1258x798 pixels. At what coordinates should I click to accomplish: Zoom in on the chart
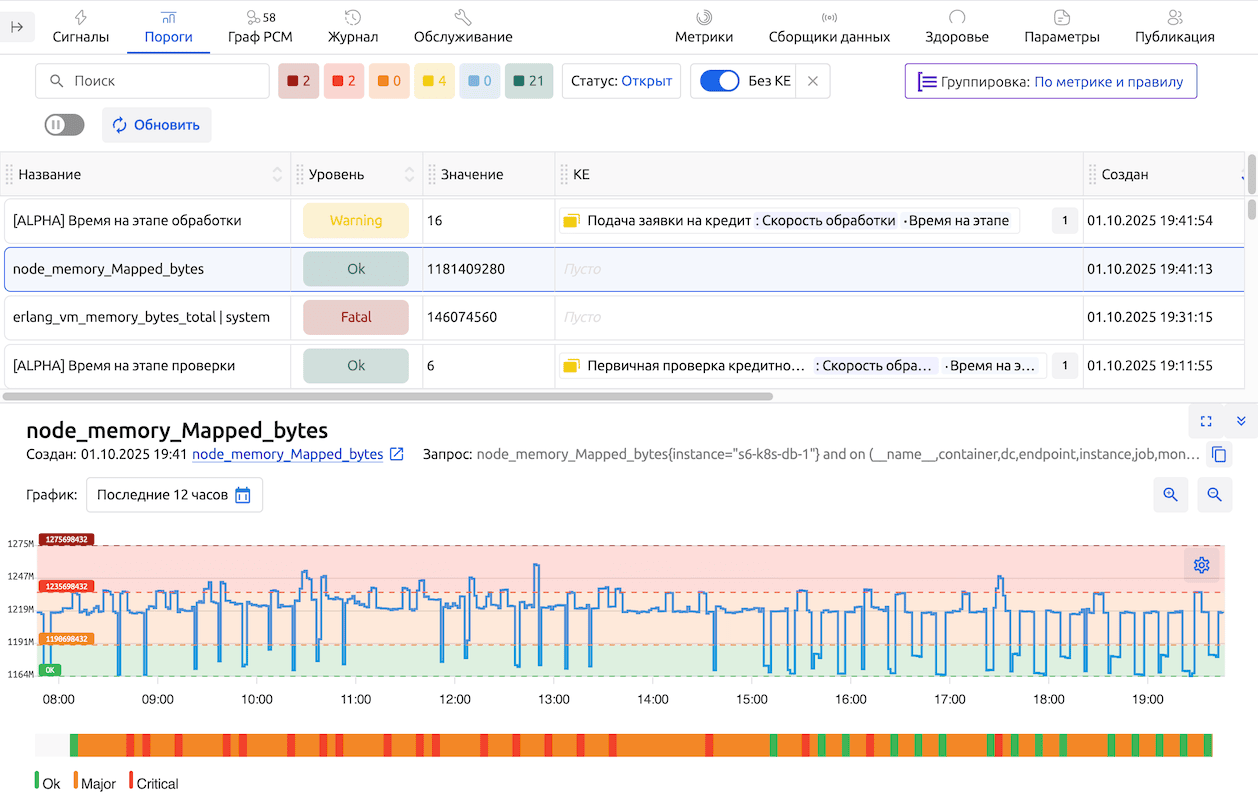point(1170,494)
